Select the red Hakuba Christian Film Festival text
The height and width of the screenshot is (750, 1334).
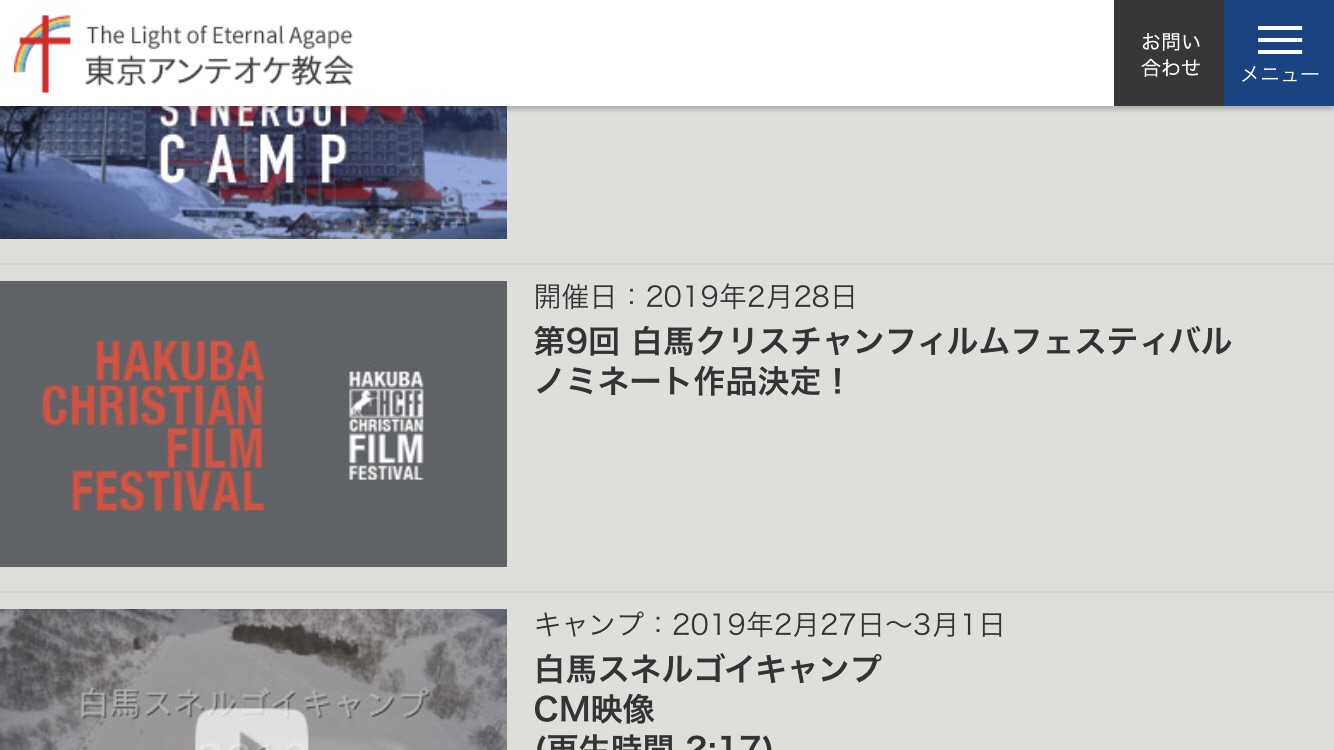click(153, 426)
